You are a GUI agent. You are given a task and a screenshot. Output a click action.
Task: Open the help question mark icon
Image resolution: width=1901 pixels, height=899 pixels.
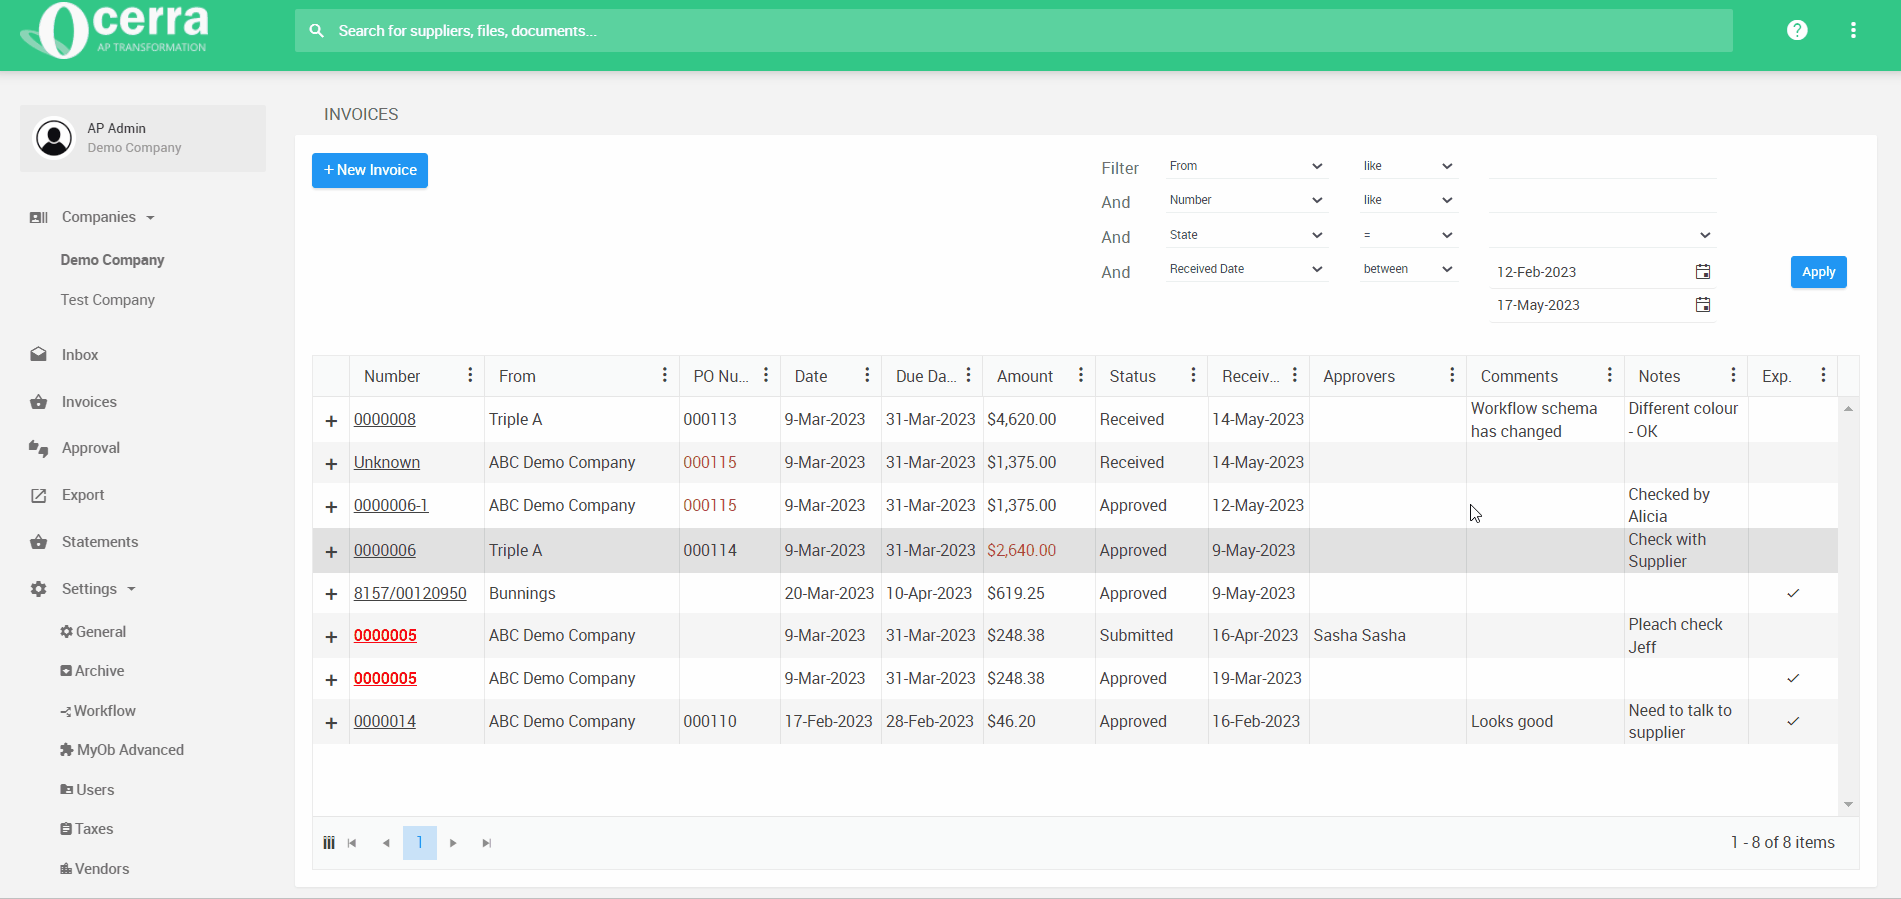(x=1797, y=30)
